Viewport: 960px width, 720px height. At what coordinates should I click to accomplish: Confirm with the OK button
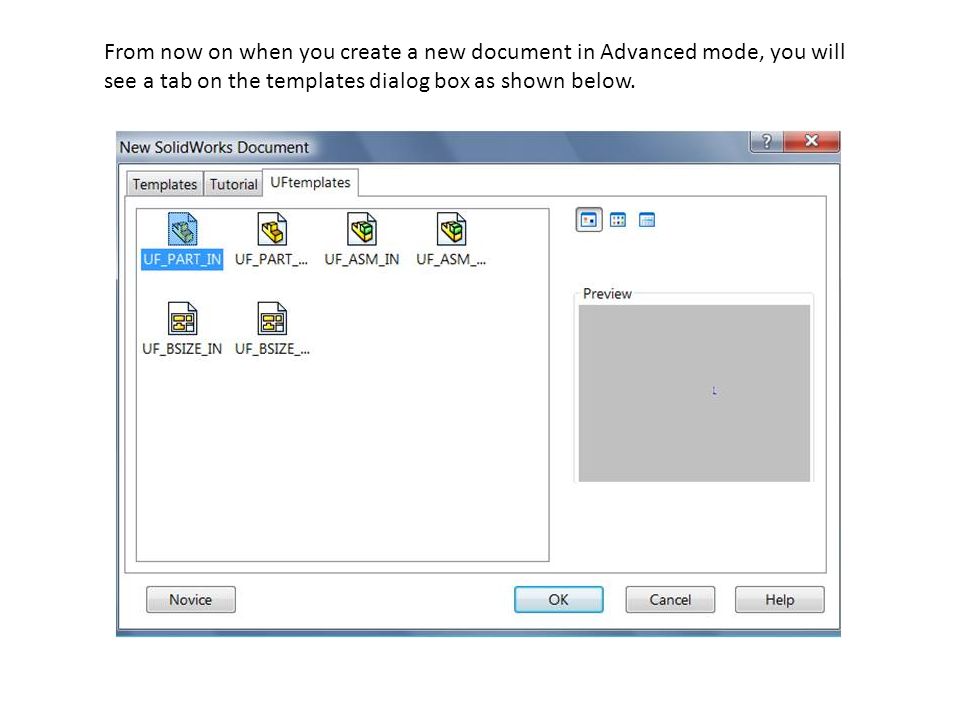coord(558,599)
